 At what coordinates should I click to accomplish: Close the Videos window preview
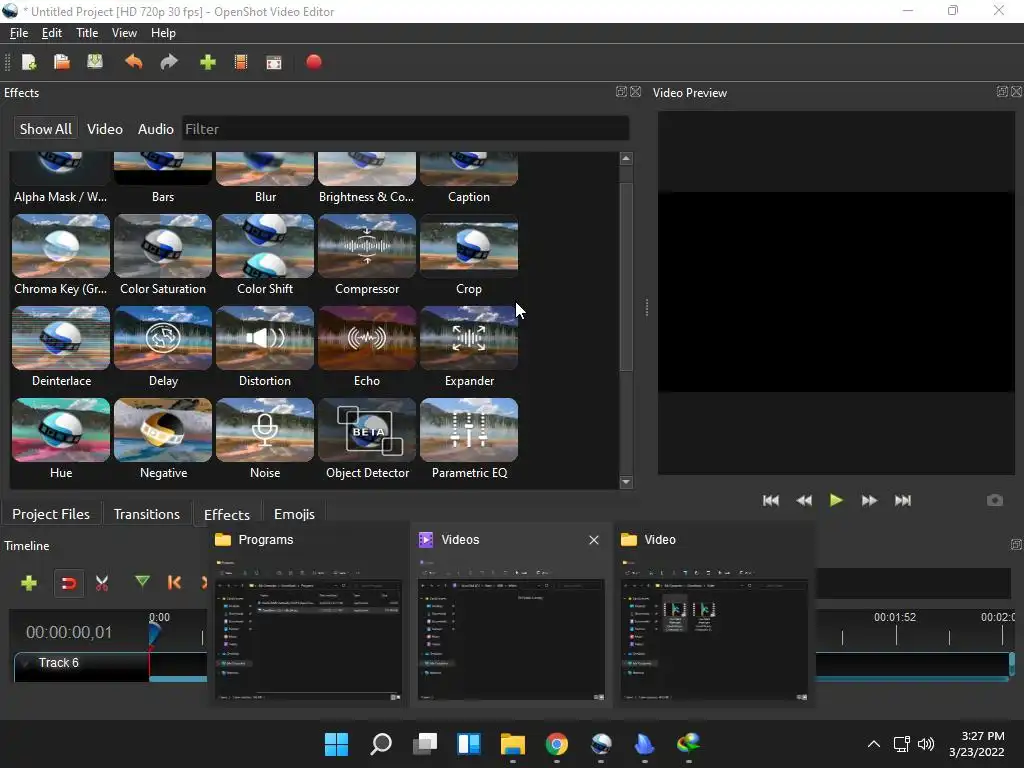point(594,540)
